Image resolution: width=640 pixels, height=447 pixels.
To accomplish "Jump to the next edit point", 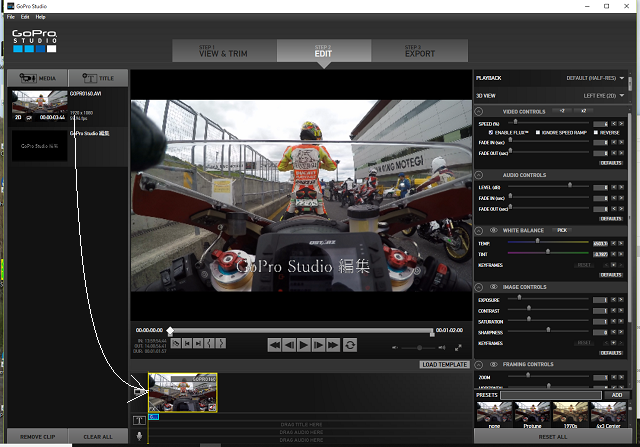I will tap(198, 343).
